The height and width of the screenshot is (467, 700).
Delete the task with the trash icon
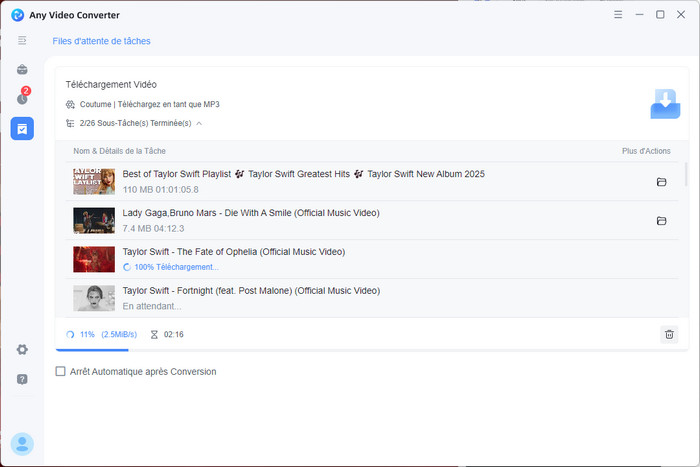coord(669,335)
